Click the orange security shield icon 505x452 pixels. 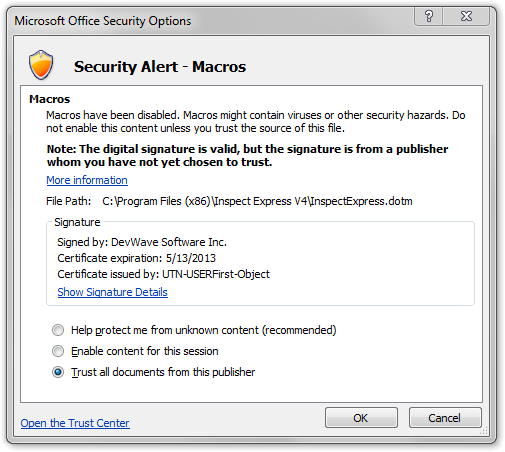[x=41, y=65]
